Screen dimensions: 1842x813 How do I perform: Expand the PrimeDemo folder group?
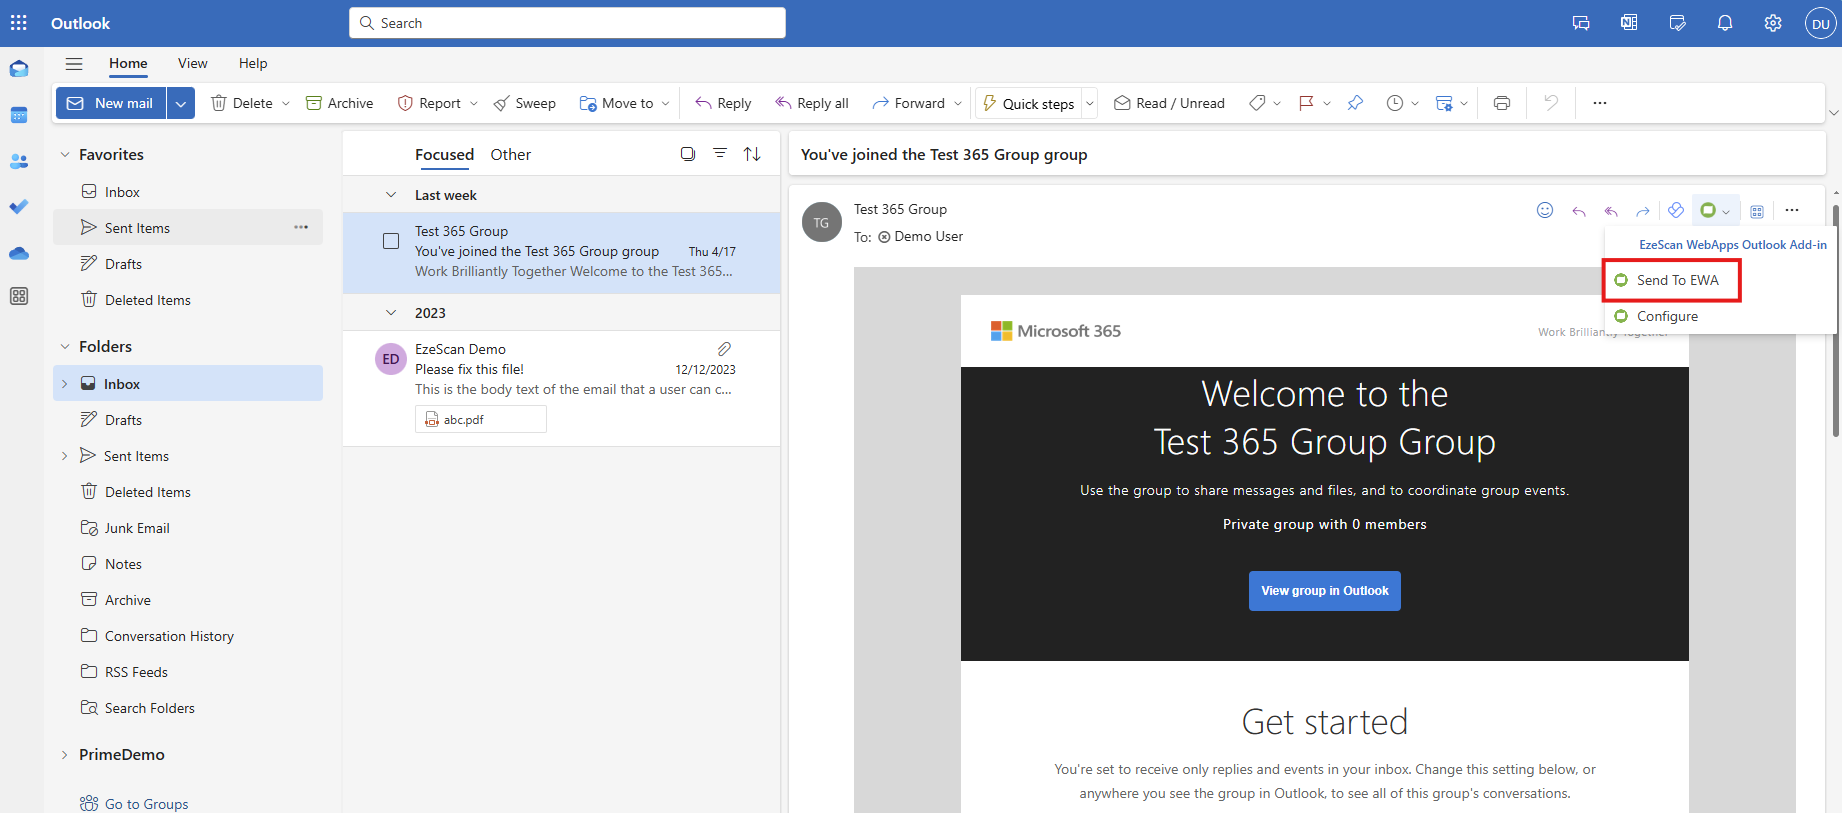click(65, 755)
